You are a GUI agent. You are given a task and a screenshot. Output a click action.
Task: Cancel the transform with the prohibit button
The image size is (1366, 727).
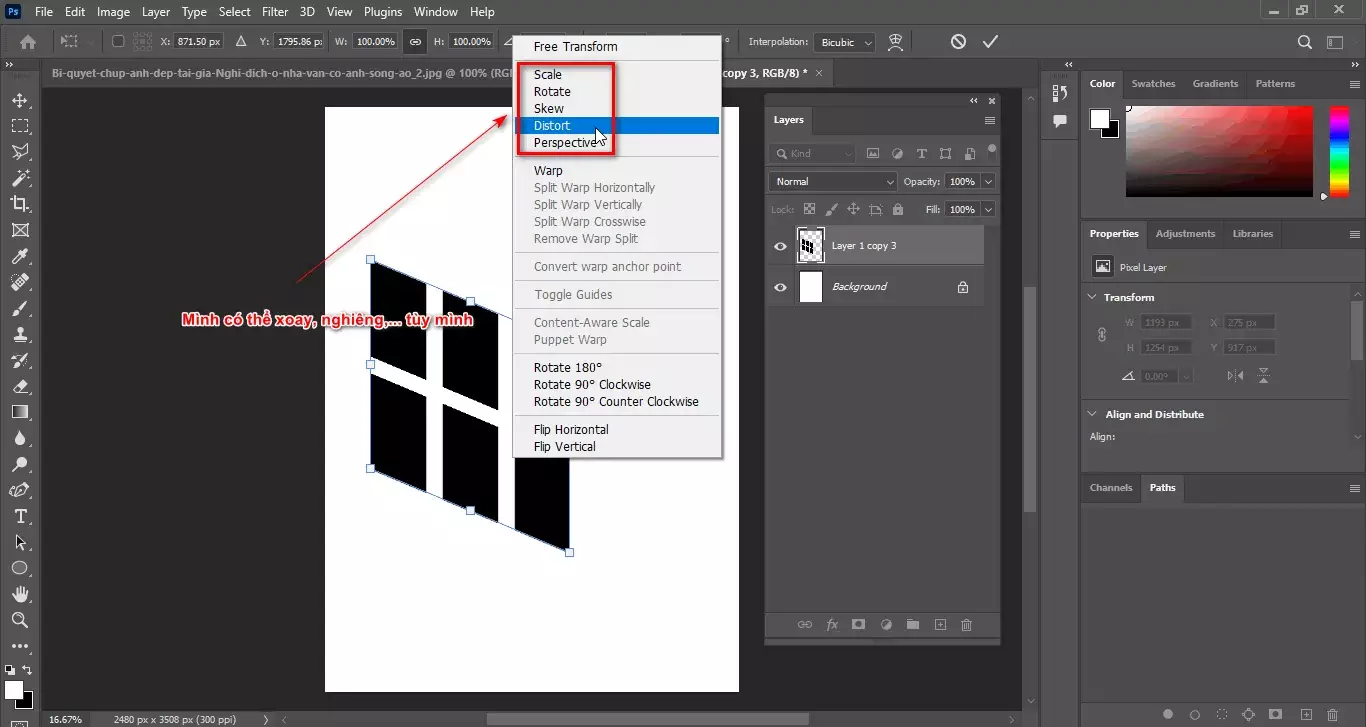[x=958, y=41]
